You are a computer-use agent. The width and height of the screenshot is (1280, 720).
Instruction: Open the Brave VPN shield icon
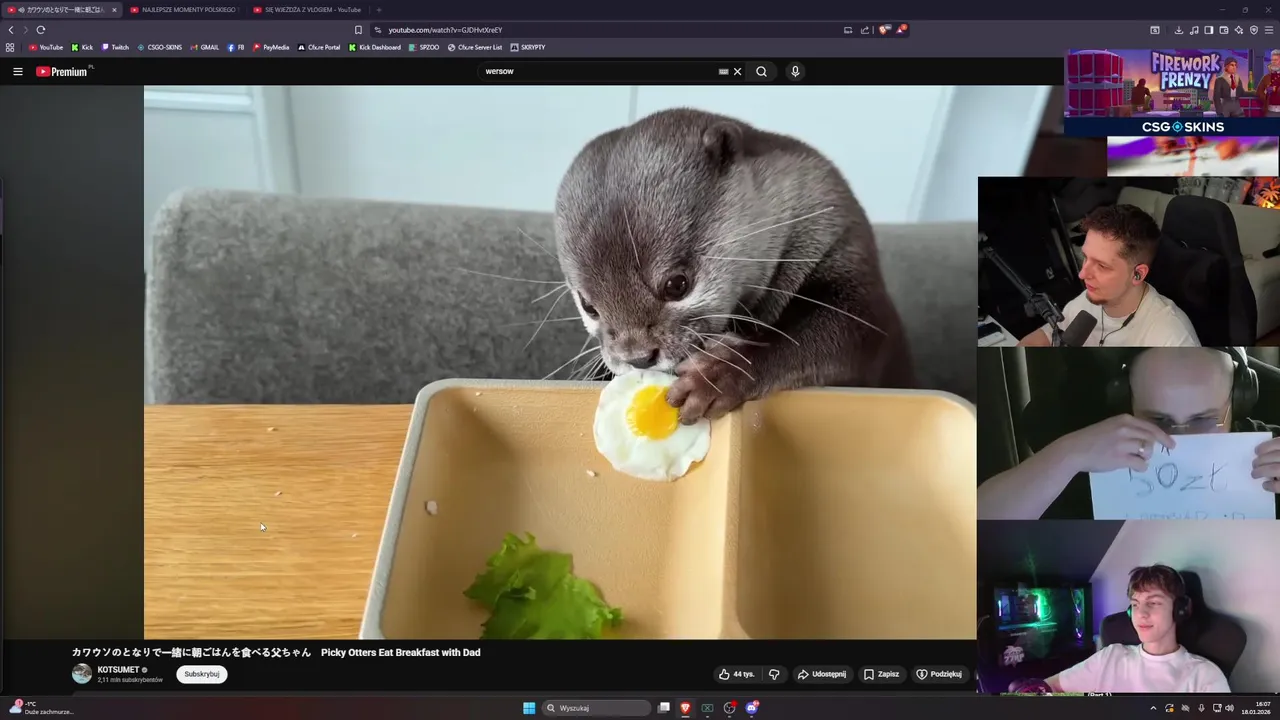1254,30
